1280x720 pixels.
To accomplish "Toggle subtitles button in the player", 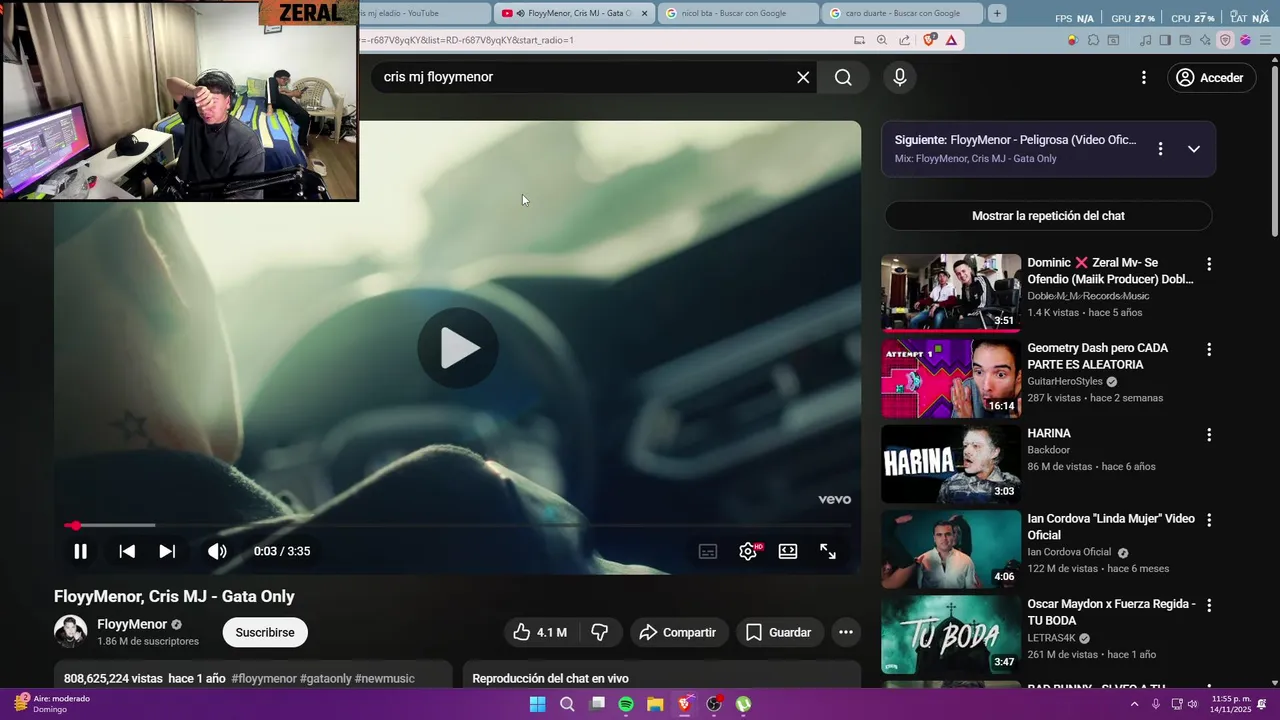I will click(708, 551).
